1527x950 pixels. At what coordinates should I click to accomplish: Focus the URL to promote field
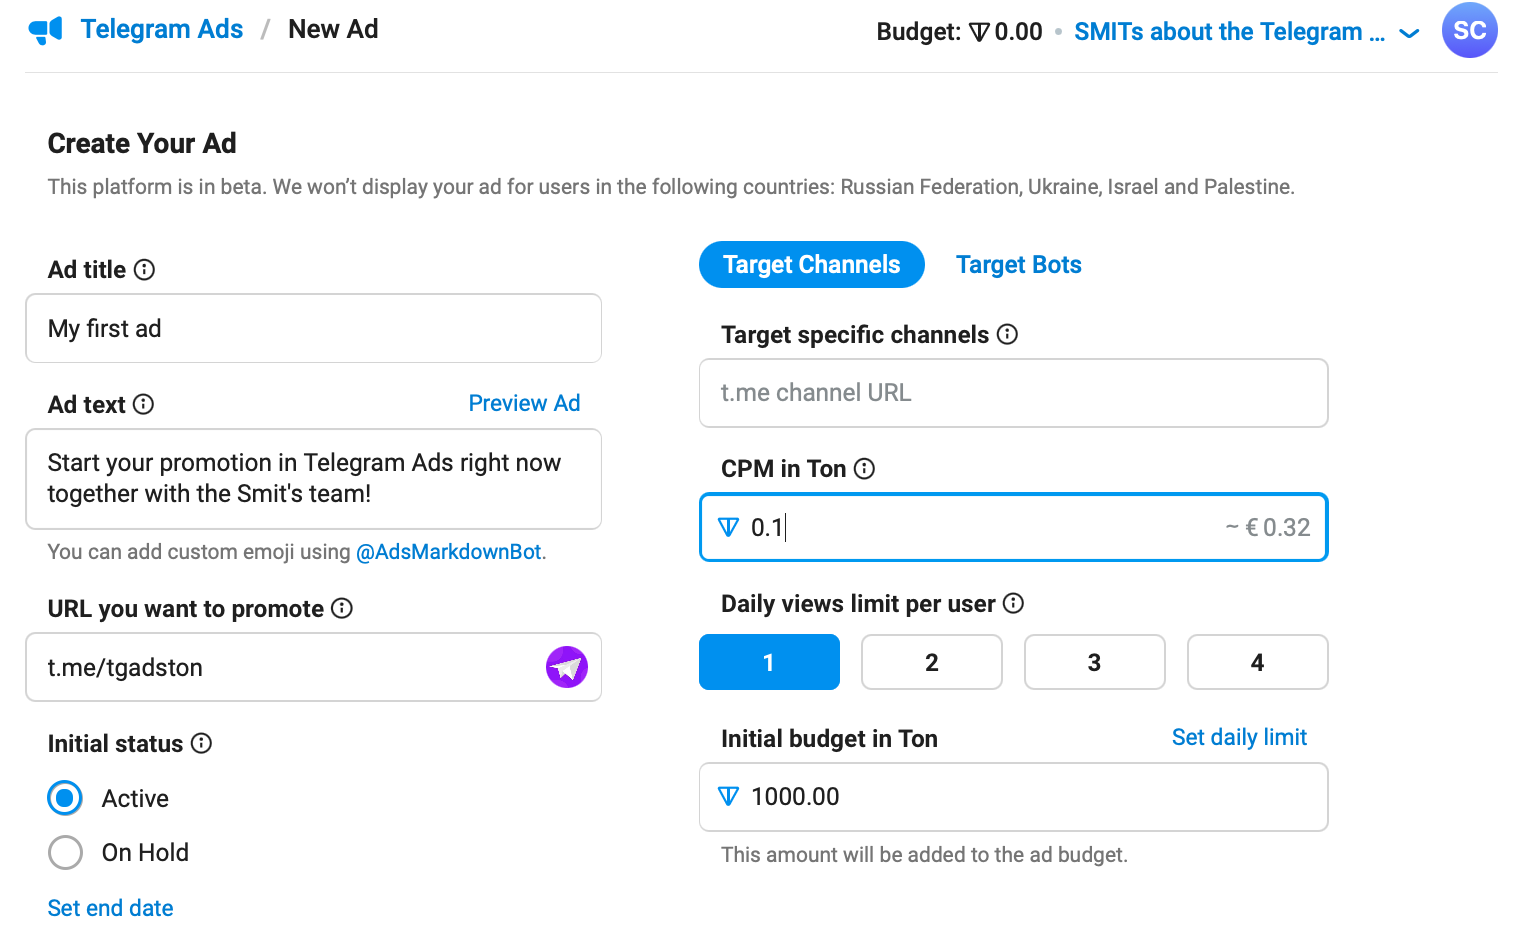pyautogui.click(x=313, y=667)
